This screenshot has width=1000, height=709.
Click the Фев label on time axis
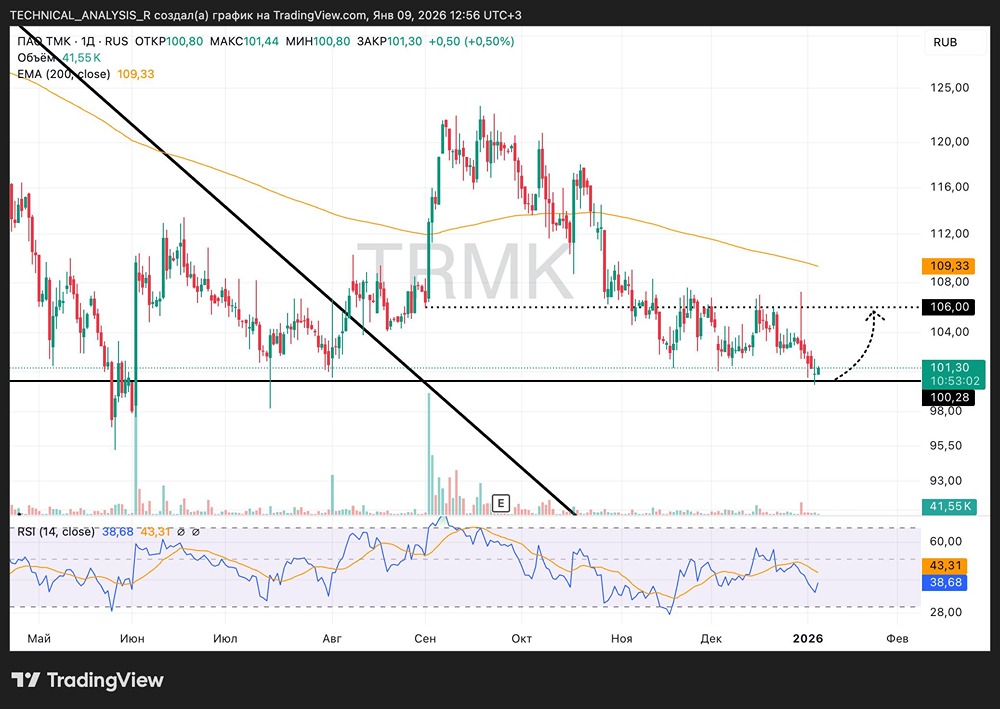pos(897,638)
